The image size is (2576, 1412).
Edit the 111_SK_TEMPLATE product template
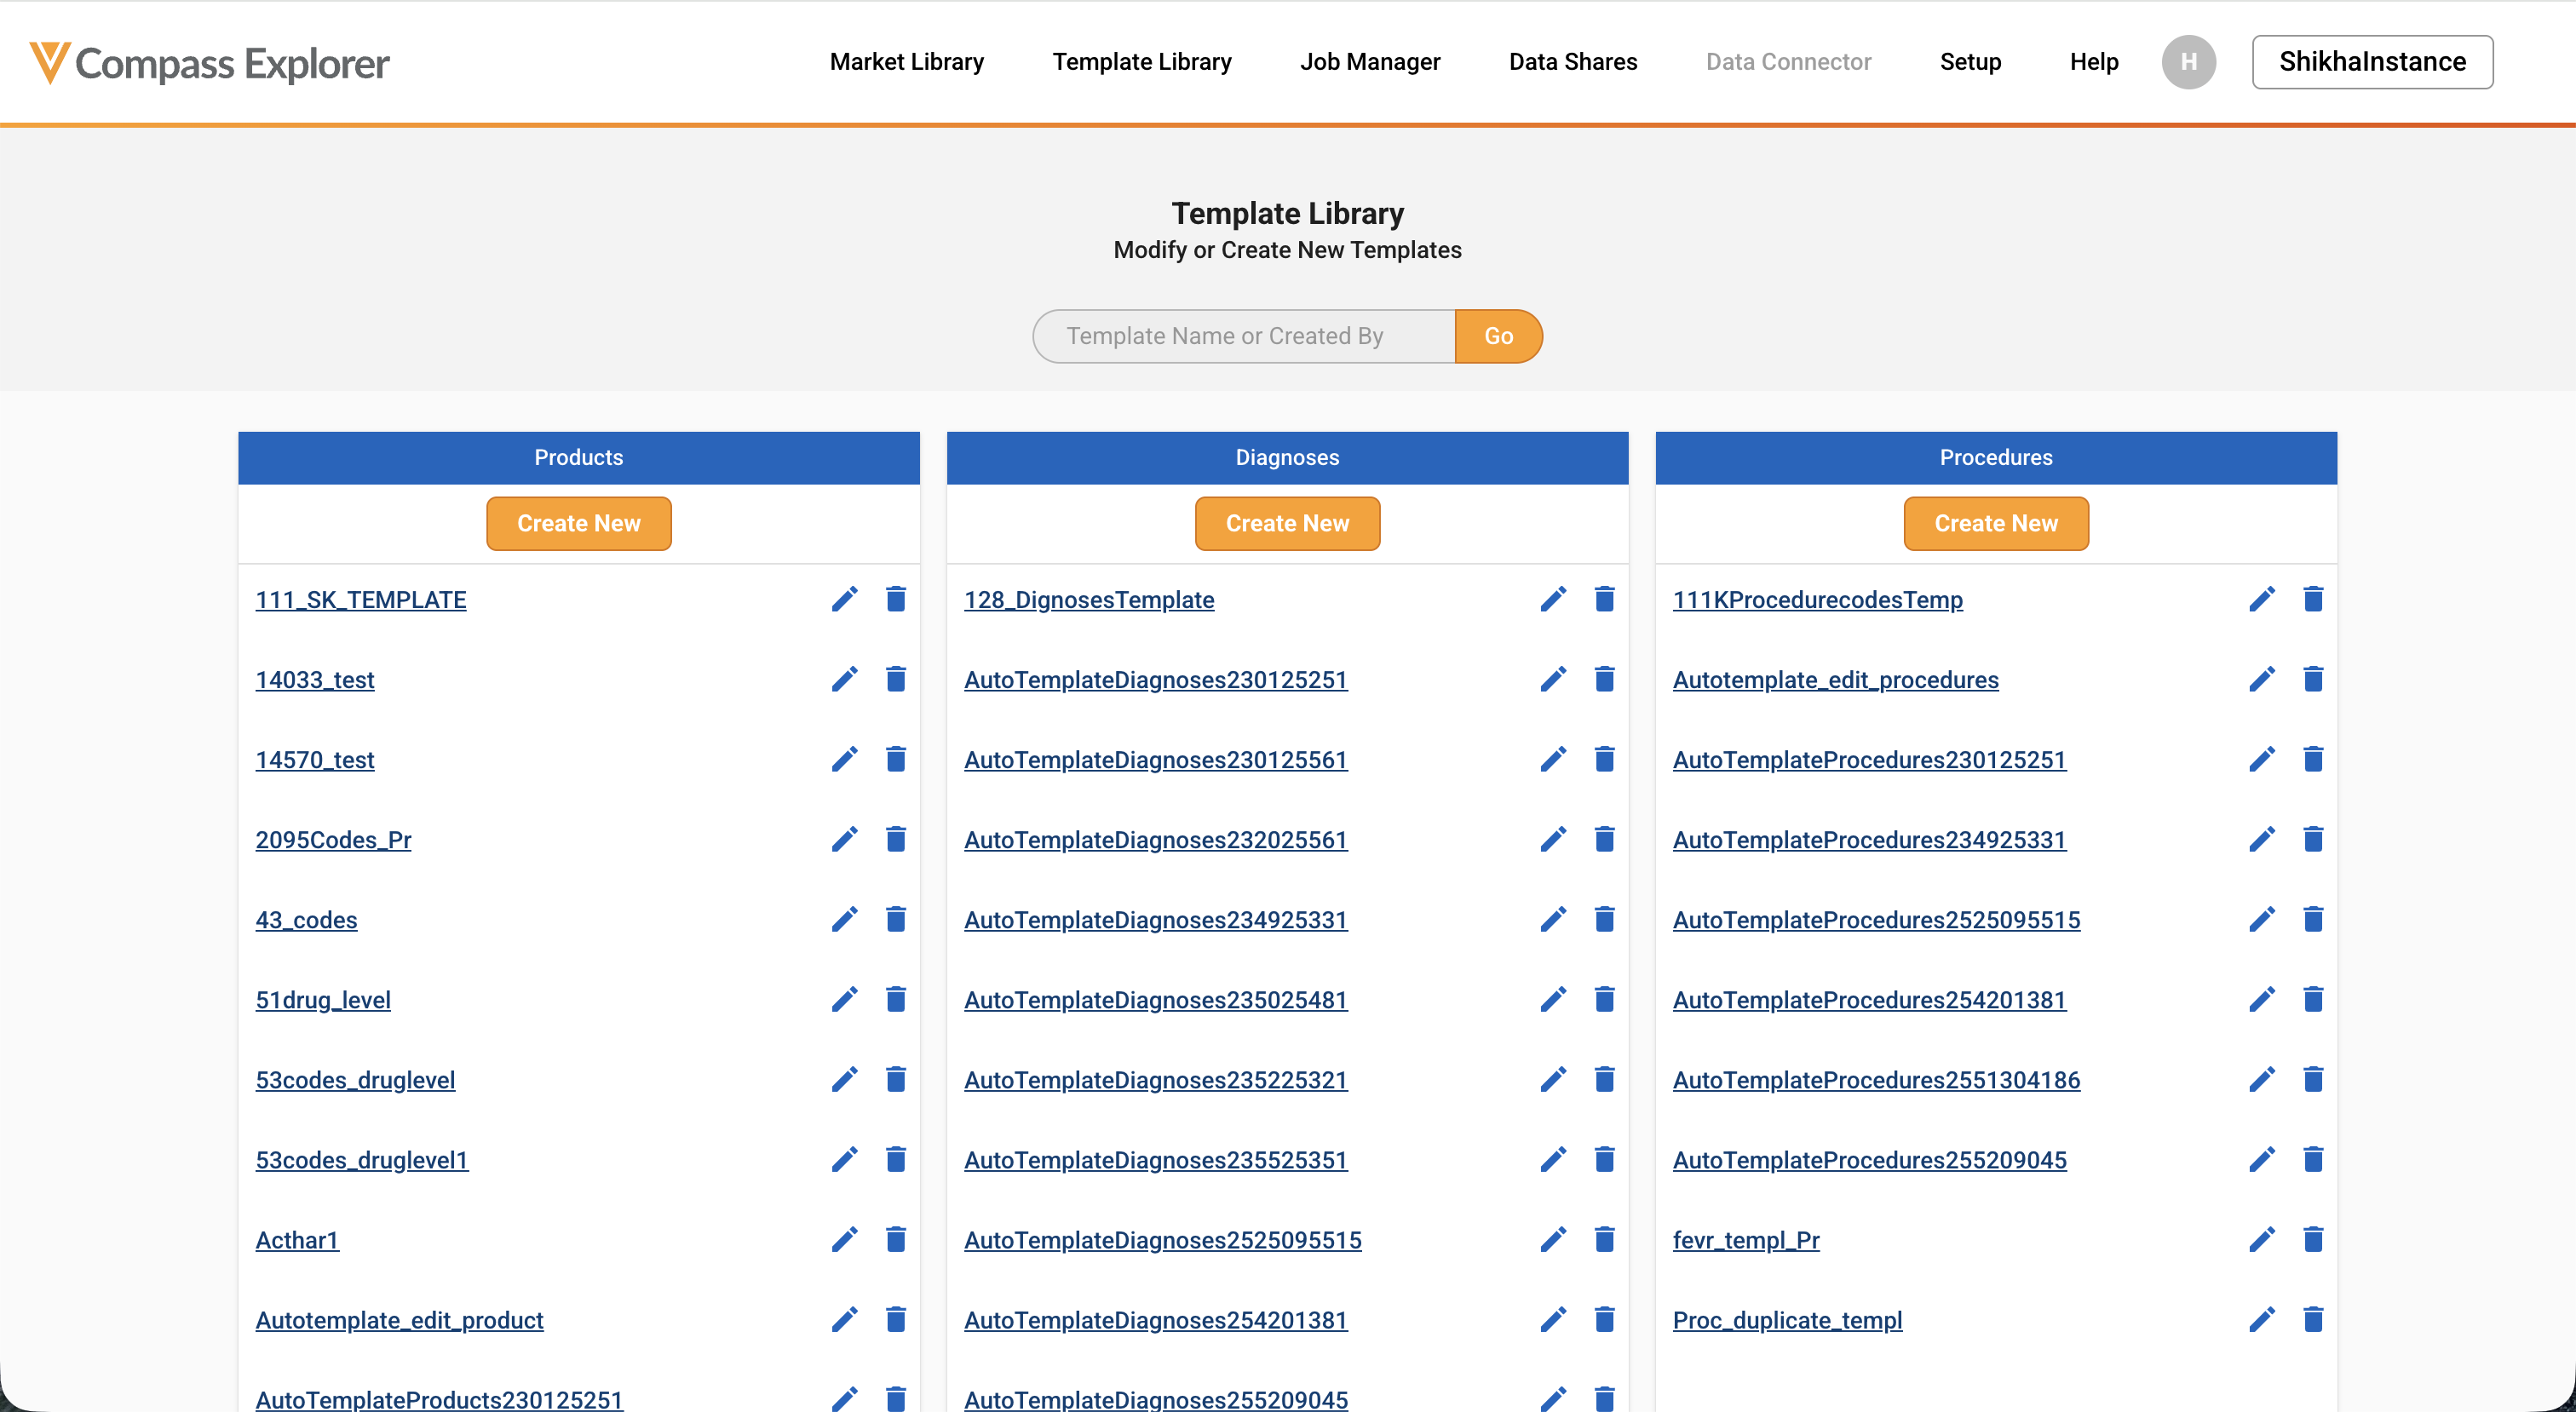[x=844, y=599]
